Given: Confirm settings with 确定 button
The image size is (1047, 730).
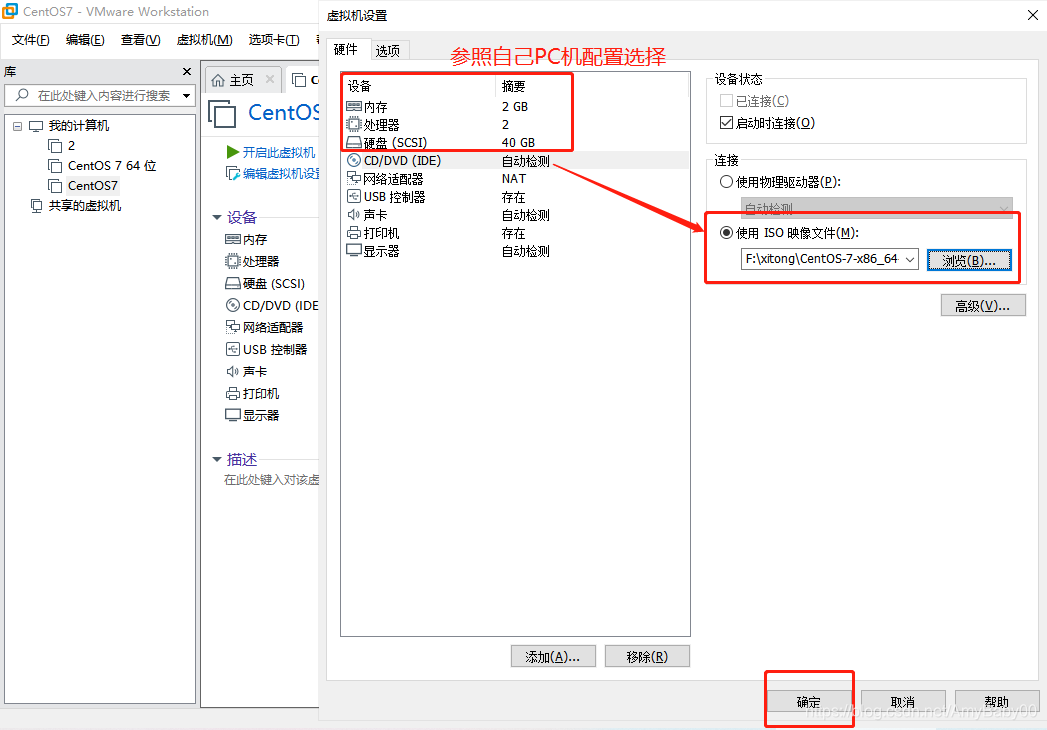Looking at the screenshot, I should [x=809, y=702].
